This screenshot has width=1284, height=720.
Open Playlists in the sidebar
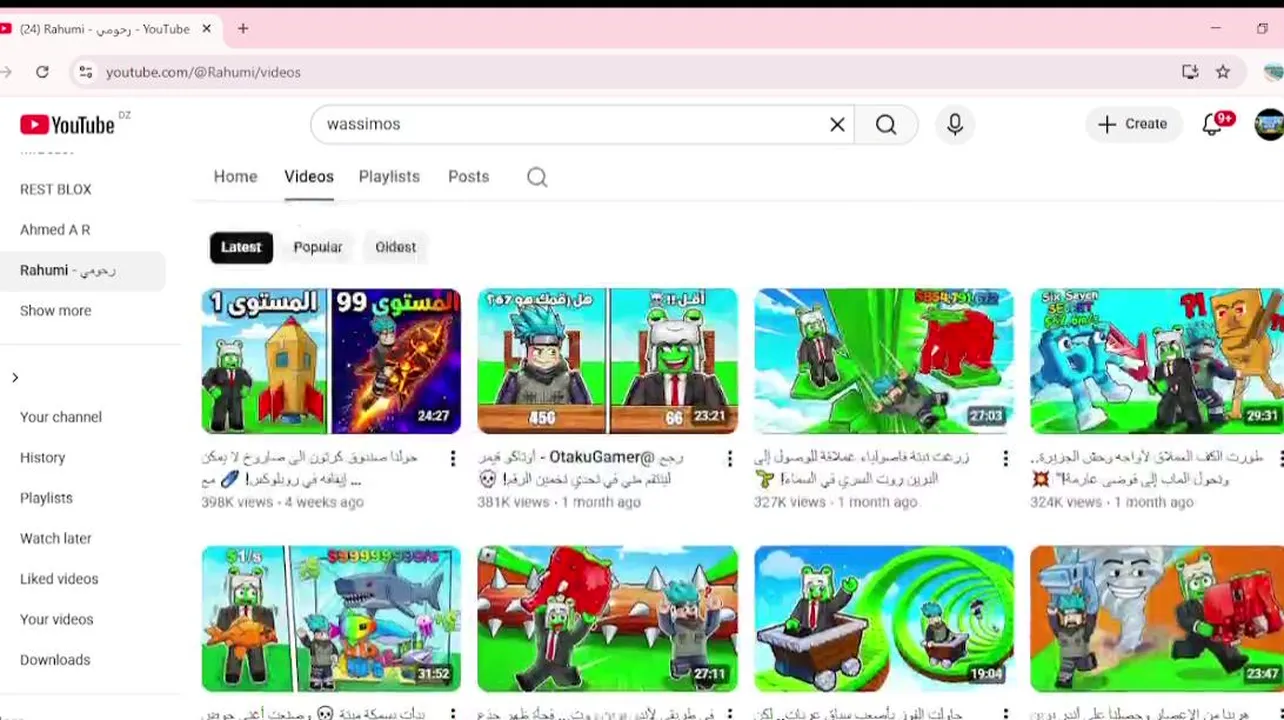[46, 498]
